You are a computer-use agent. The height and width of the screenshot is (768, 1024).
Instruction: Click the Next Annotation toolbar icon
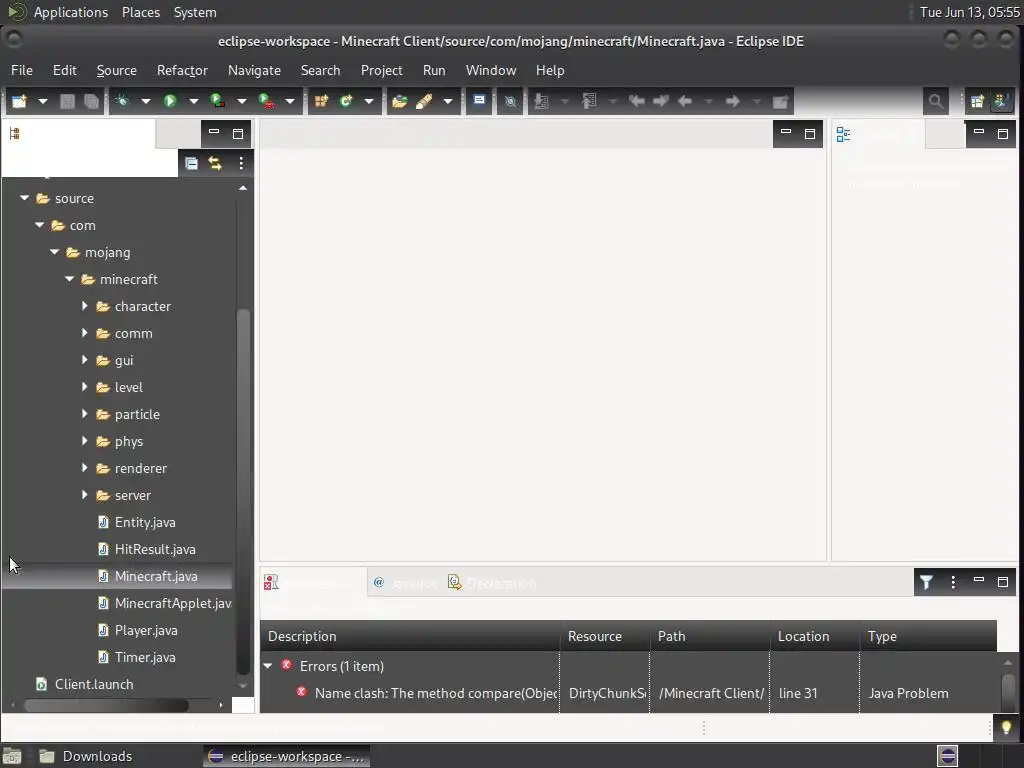541,101
